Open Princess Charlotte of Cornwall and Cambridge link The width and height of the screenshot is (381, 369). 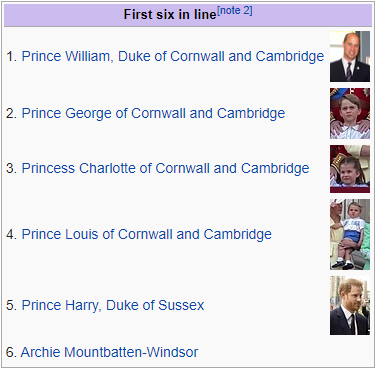coord(165,168)
